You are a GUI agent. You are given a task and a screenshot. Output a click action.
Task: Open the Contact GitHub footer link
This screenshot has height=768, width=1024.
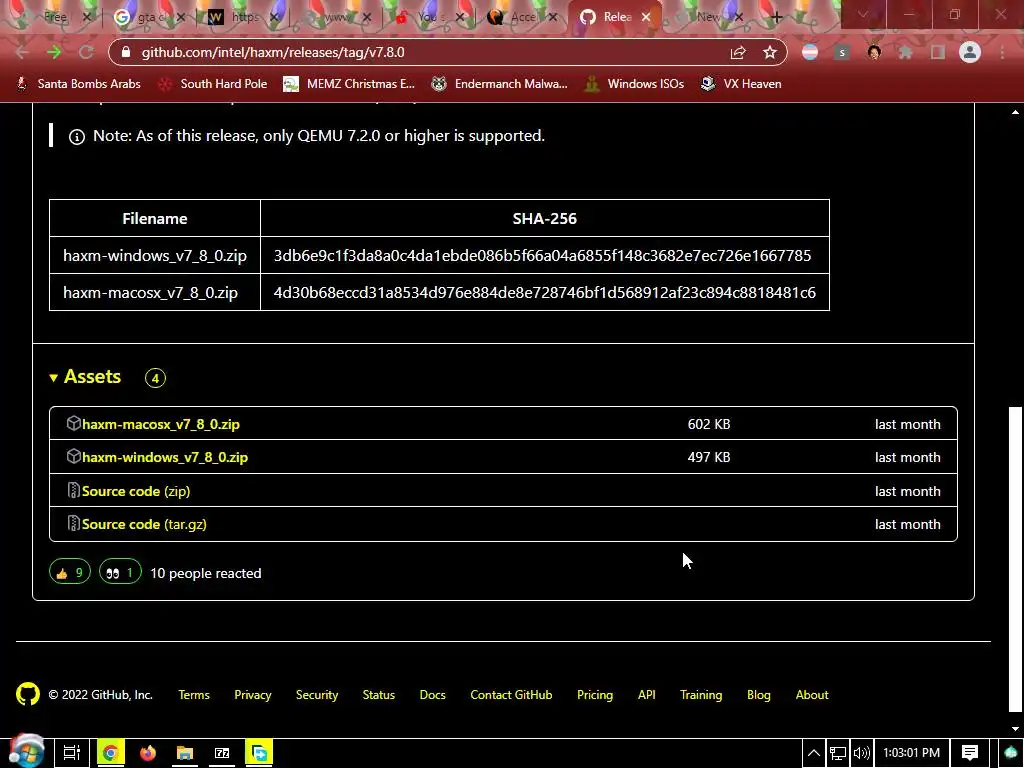[x=511, y=695]
